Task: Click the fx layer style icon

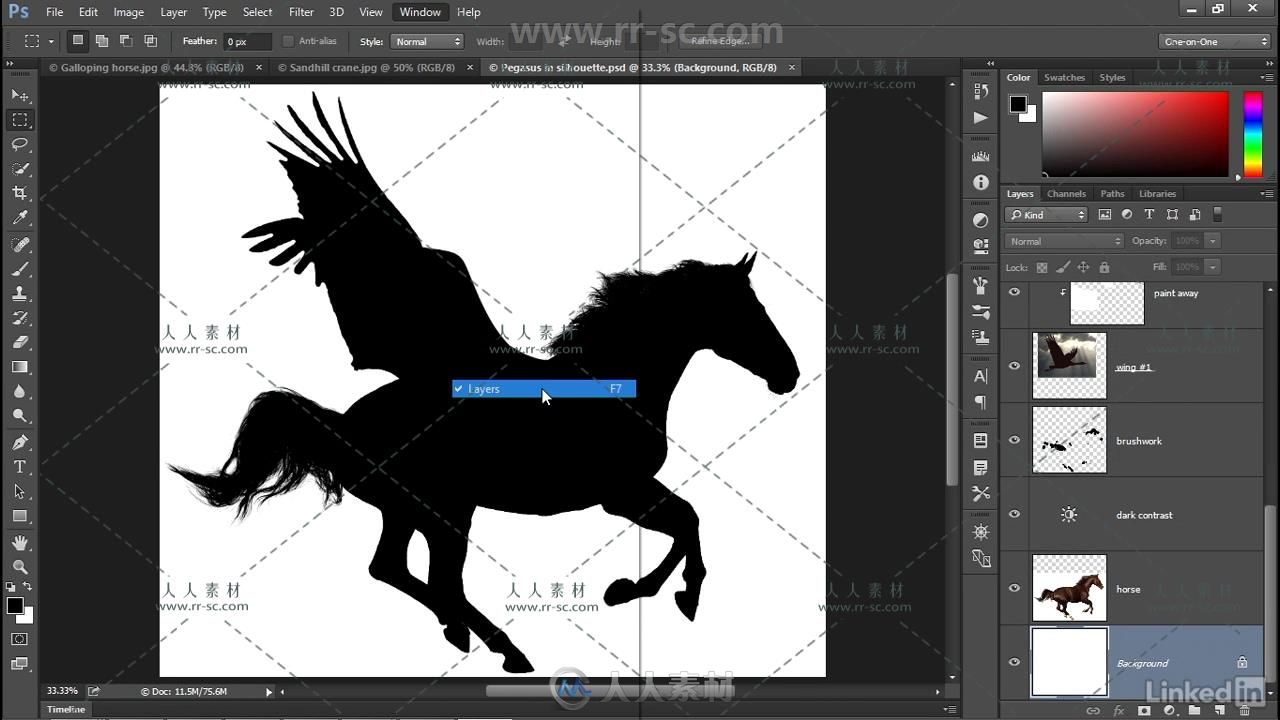Action: click(1119, 710)
